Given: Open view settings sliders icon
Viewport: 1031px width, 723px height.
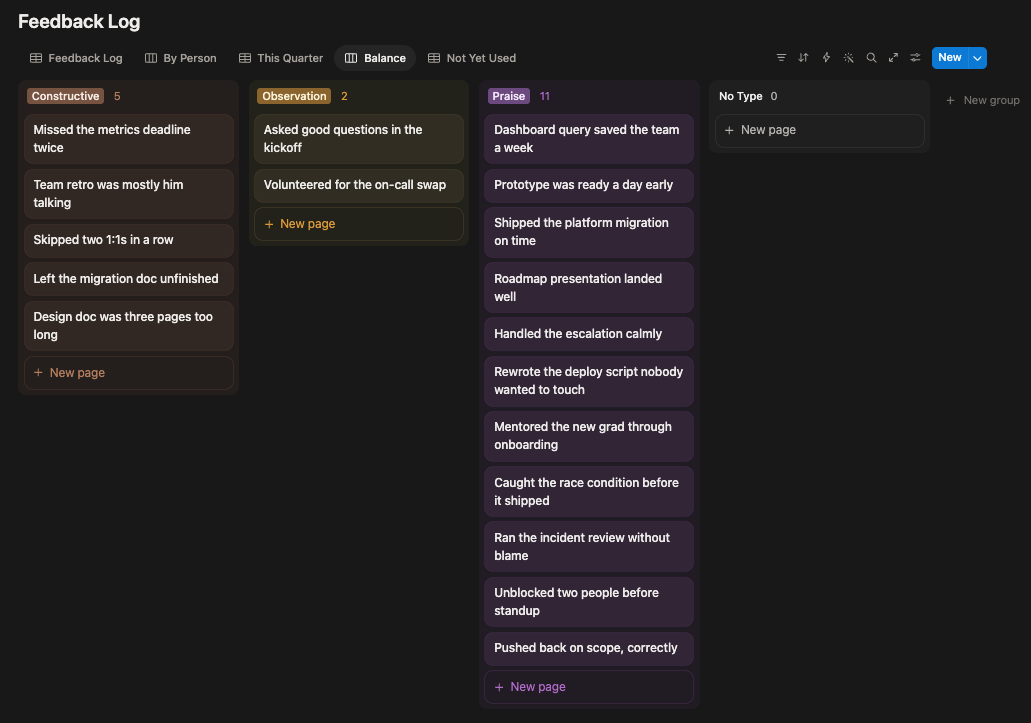Looking at the screenshot, I should tap(915, 58).
